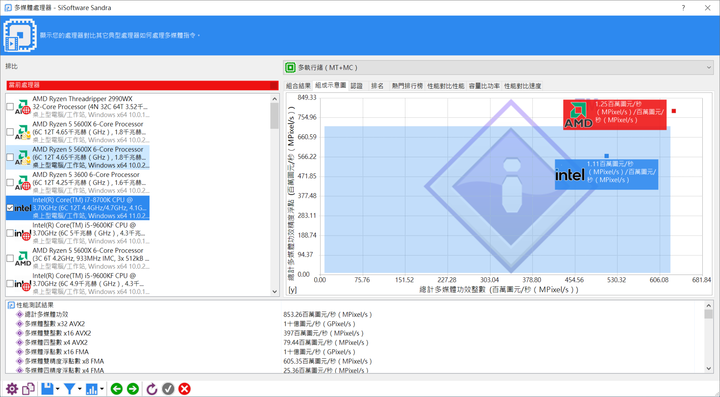720x397 pixels.
Task: Click the 79.44百萬圖元/秒 value
Action: point(326,342)
